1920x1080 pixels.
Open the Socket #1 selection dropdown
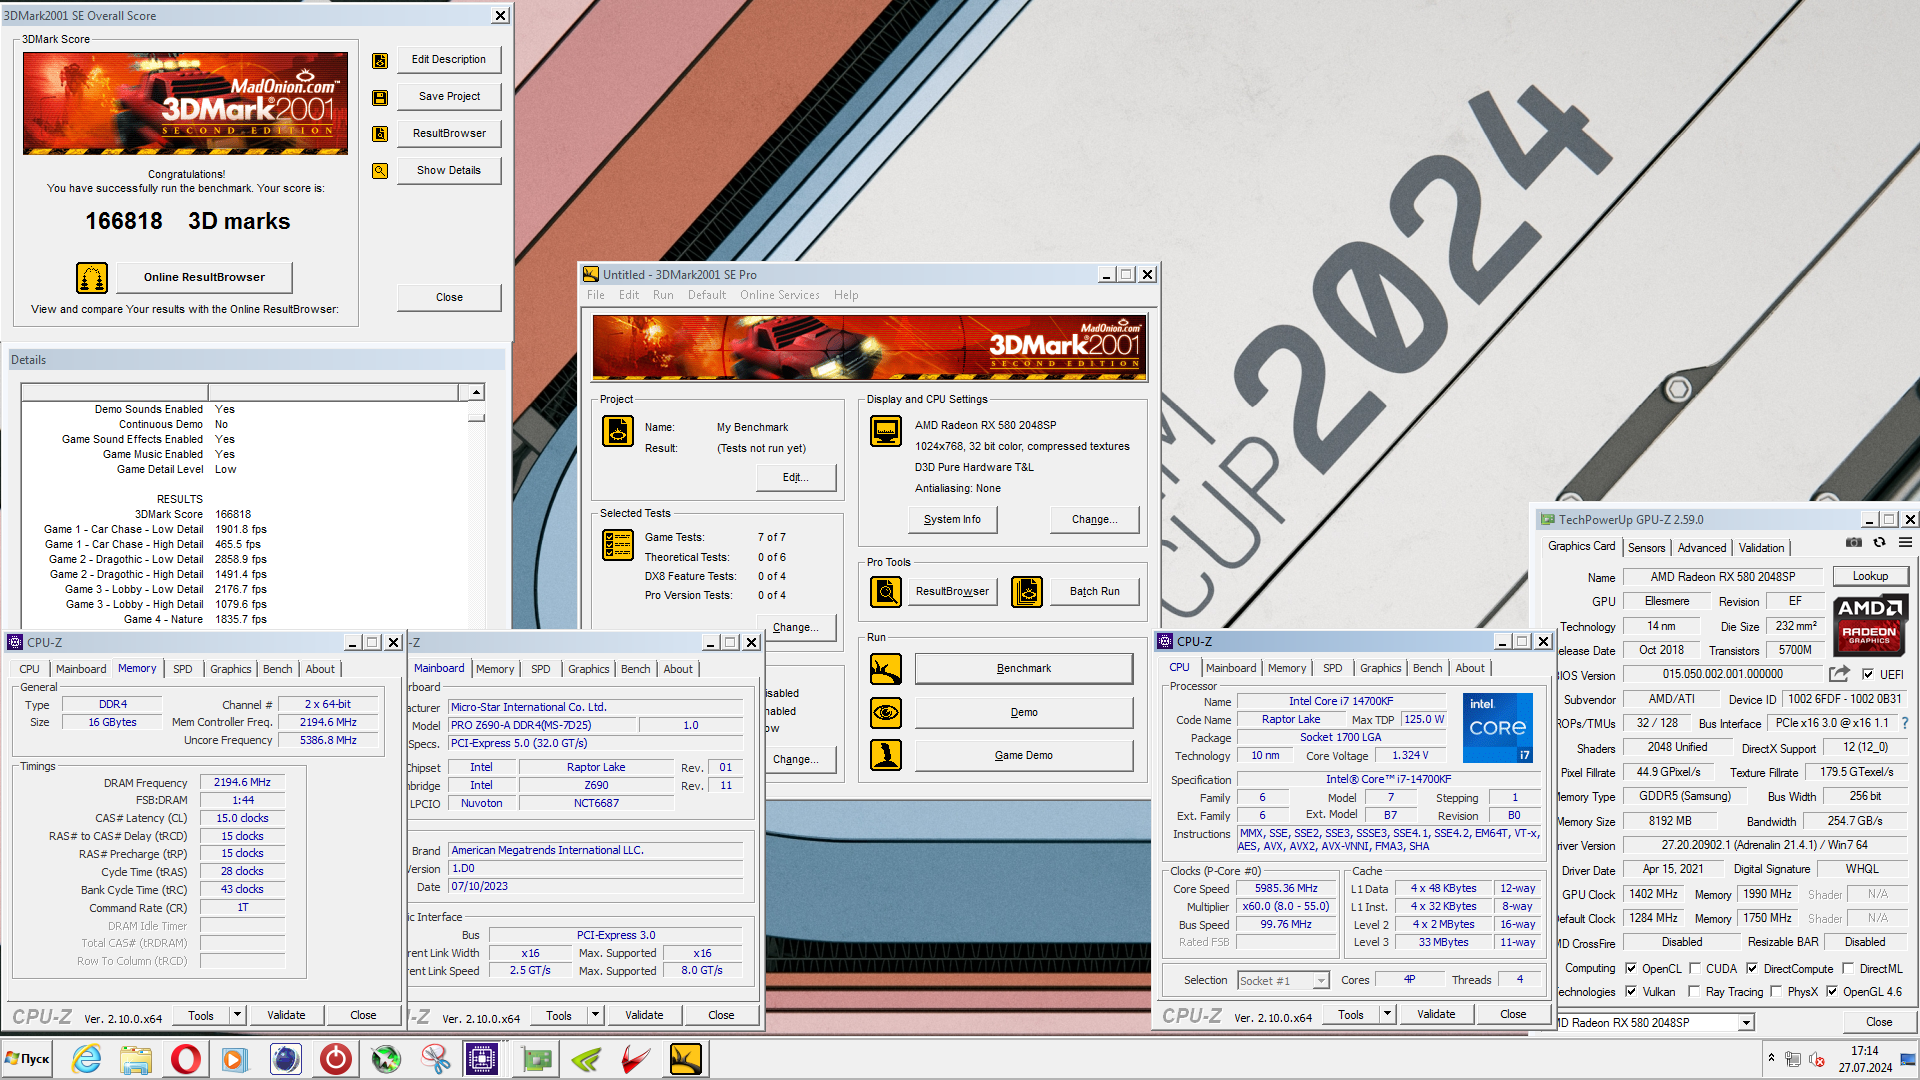(x=1321, y=981)
